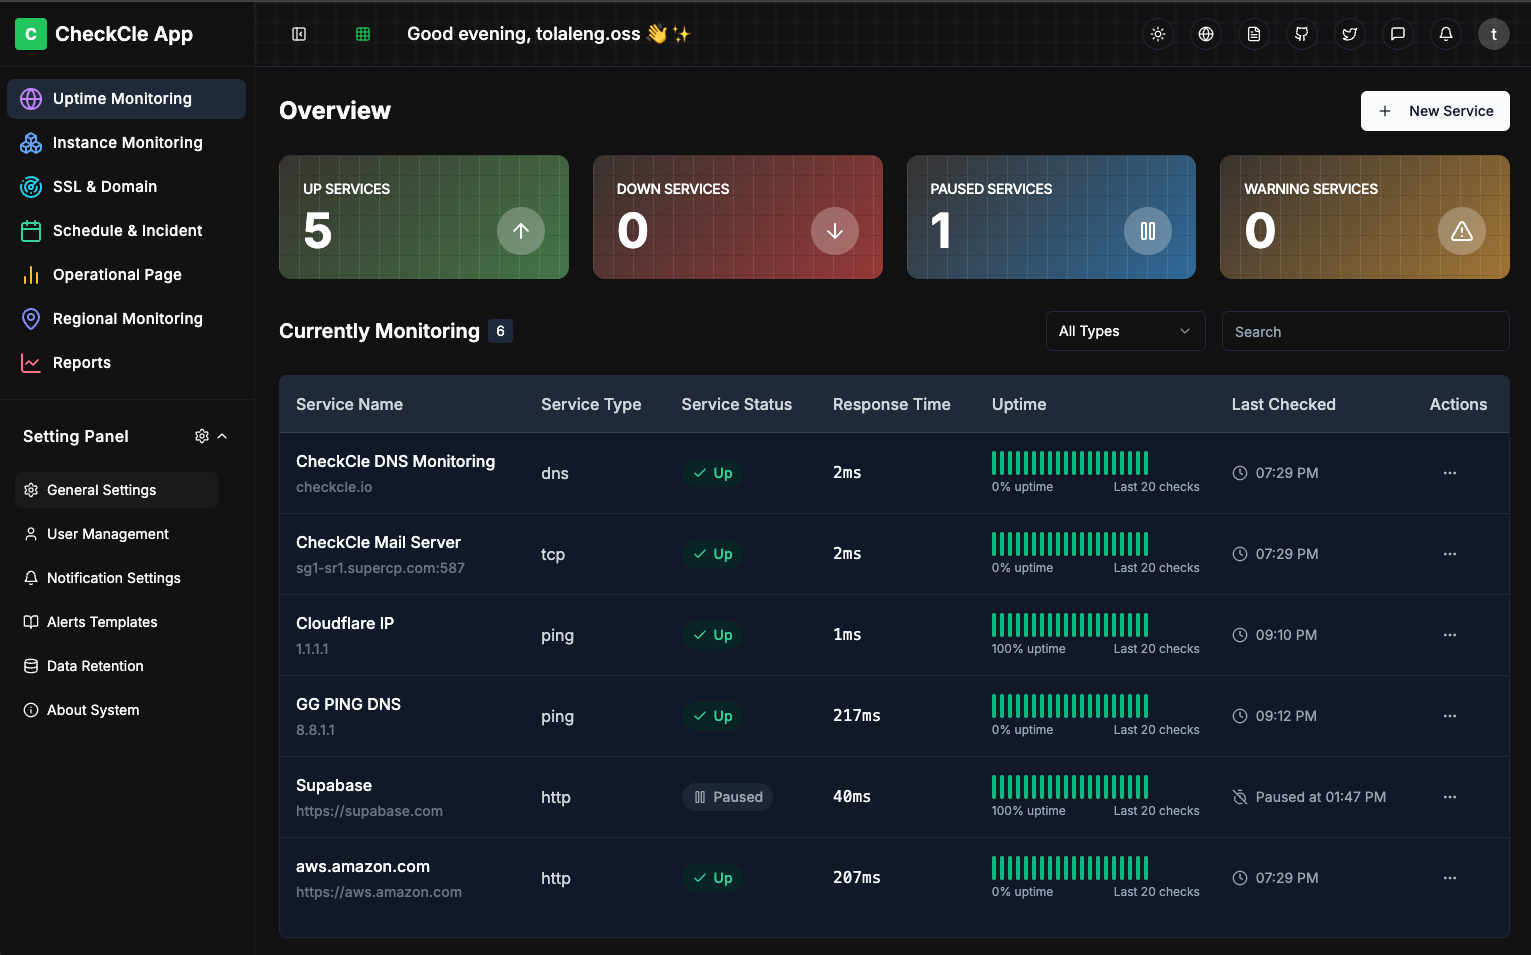Viewport: 1531px width, 955px height.
Task: Open the All Types filter dropdown
Action: [x=1125, y=330]
